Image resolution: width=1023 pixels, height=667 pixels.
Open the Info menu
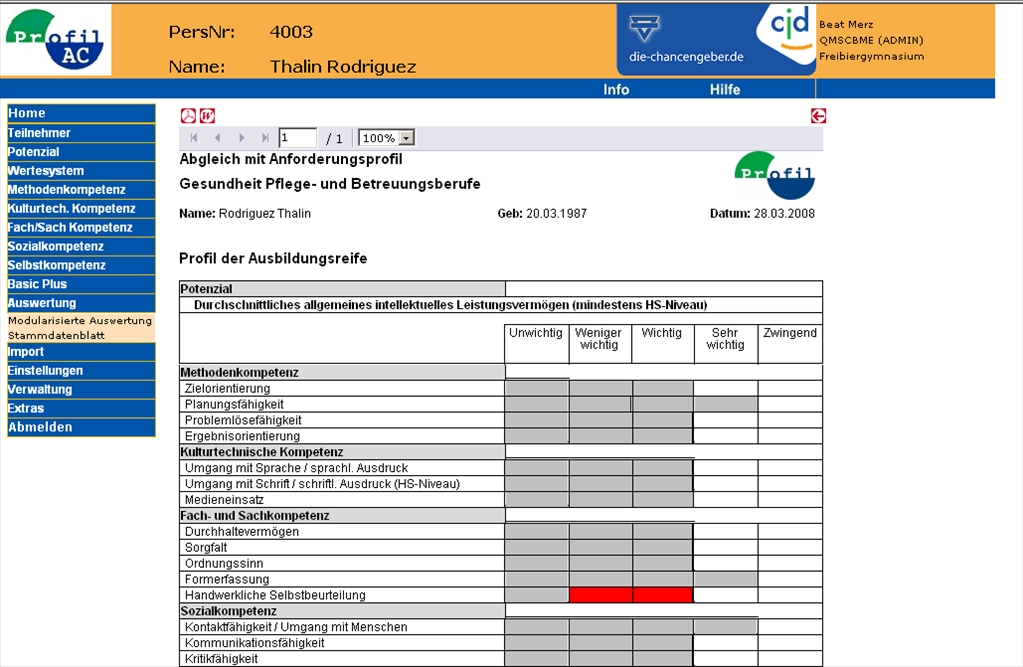click(x=616, y=90)
